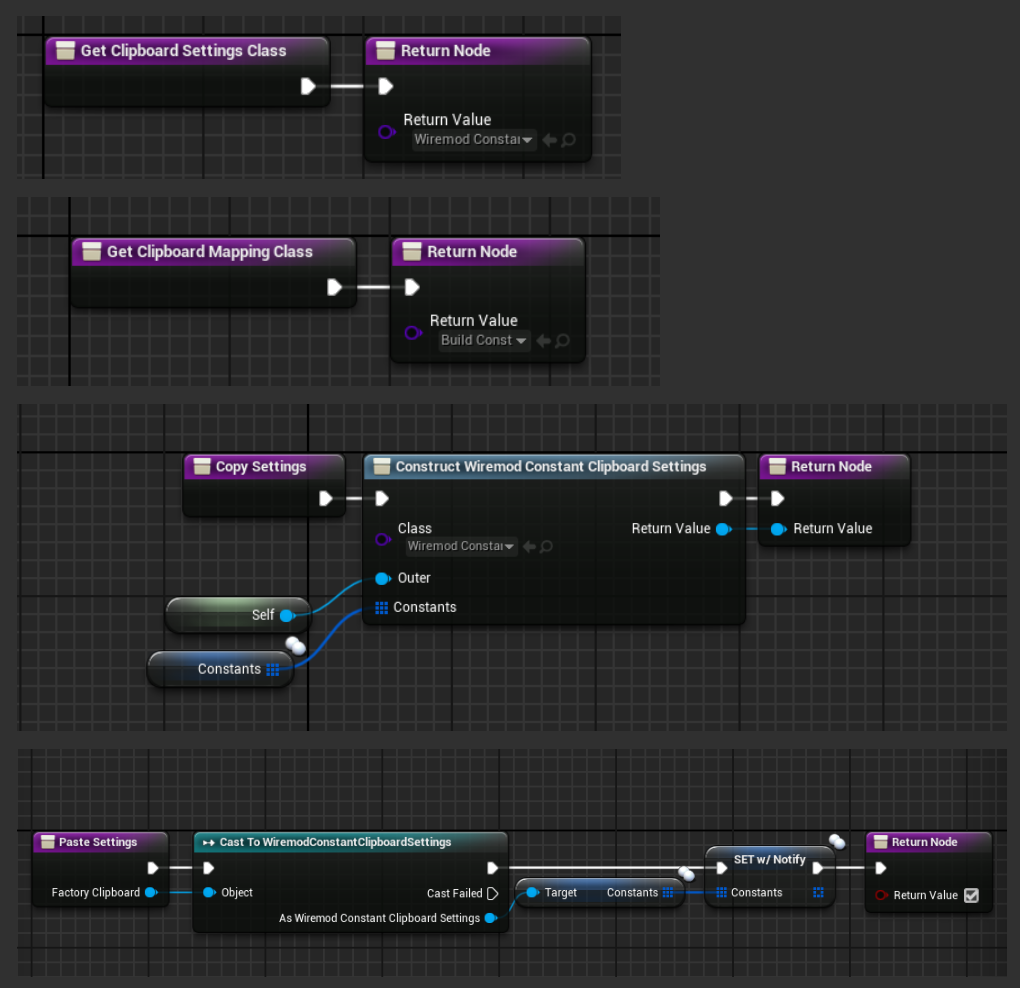This screenshot has width=1020, height=988.
Task: Click the use-selected arrow beside the Construct node Class dropdown
Action: (x=530, y=546)
